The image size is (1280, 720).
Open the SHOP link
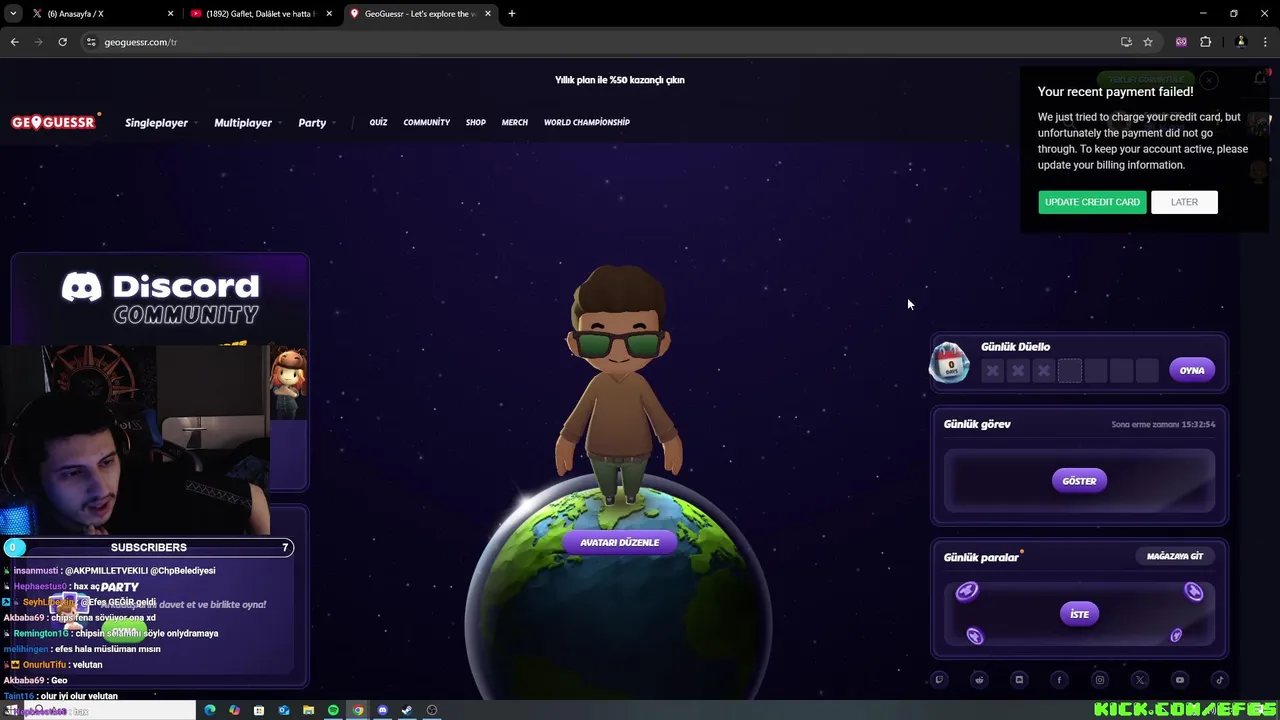tap(476, 122)
